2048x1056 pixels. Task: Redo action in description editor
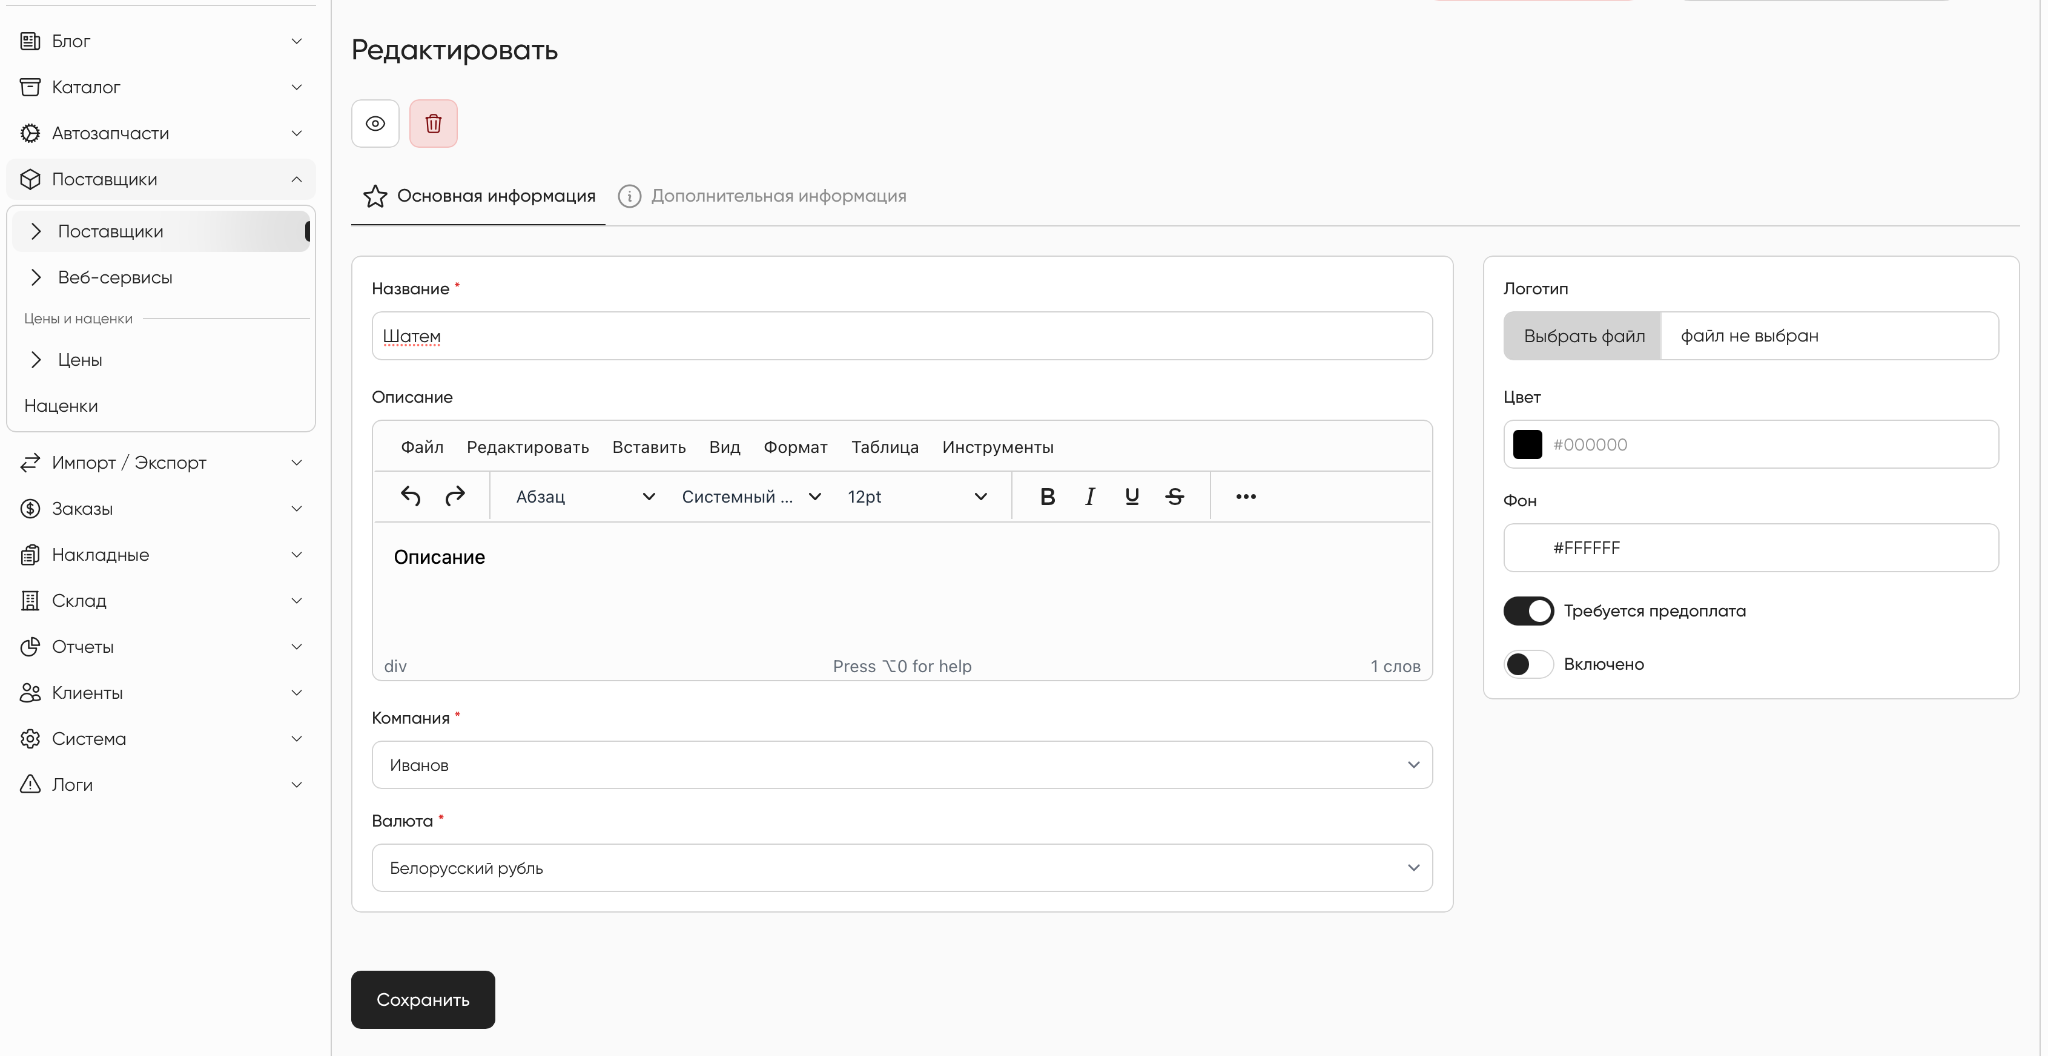(455, 496)
